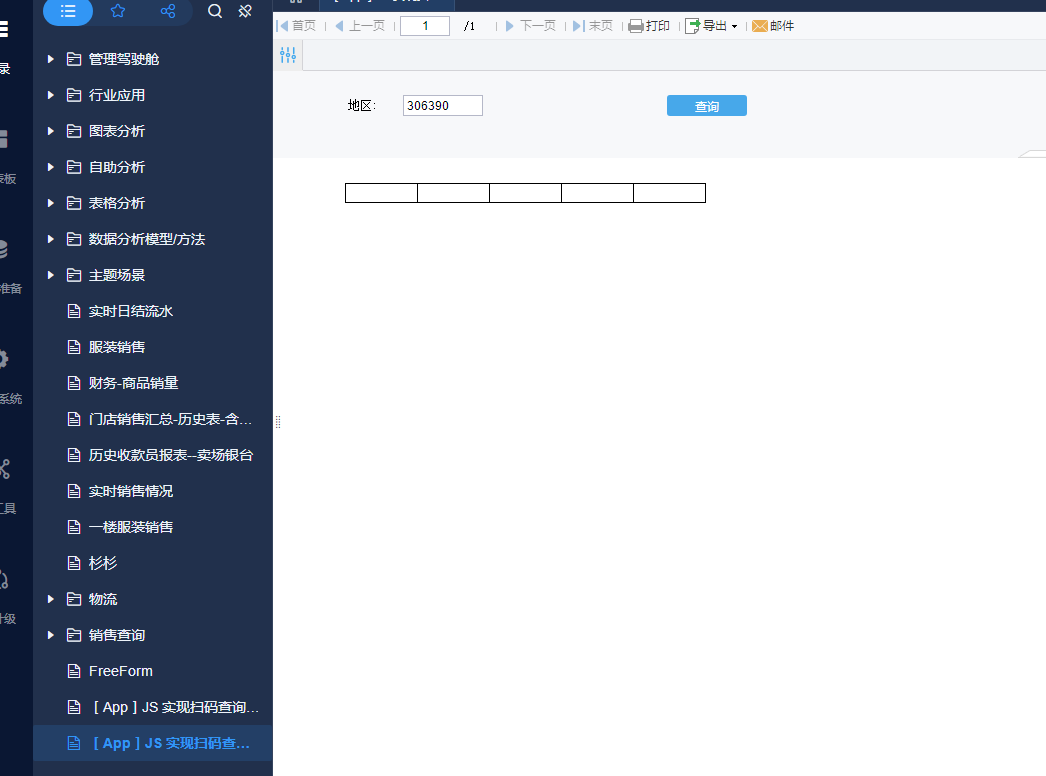Expand the 自助分析 folder

pyautogui.click(x=51, y=167)
